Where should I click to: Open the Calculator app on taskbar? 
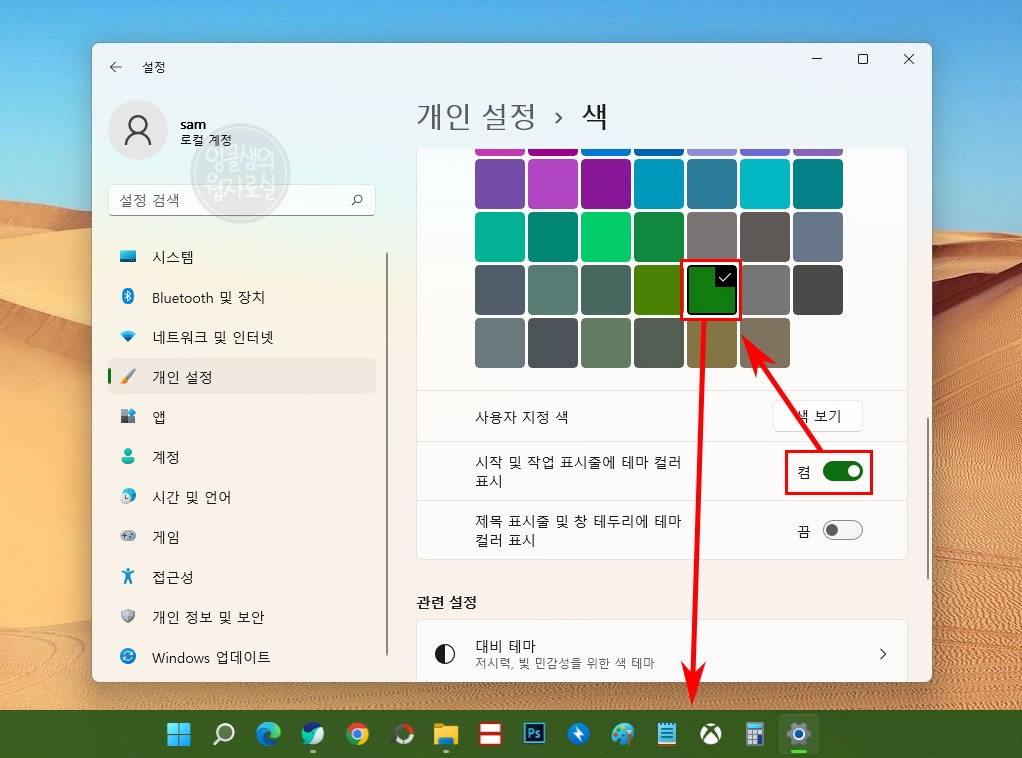coord(755,735)
